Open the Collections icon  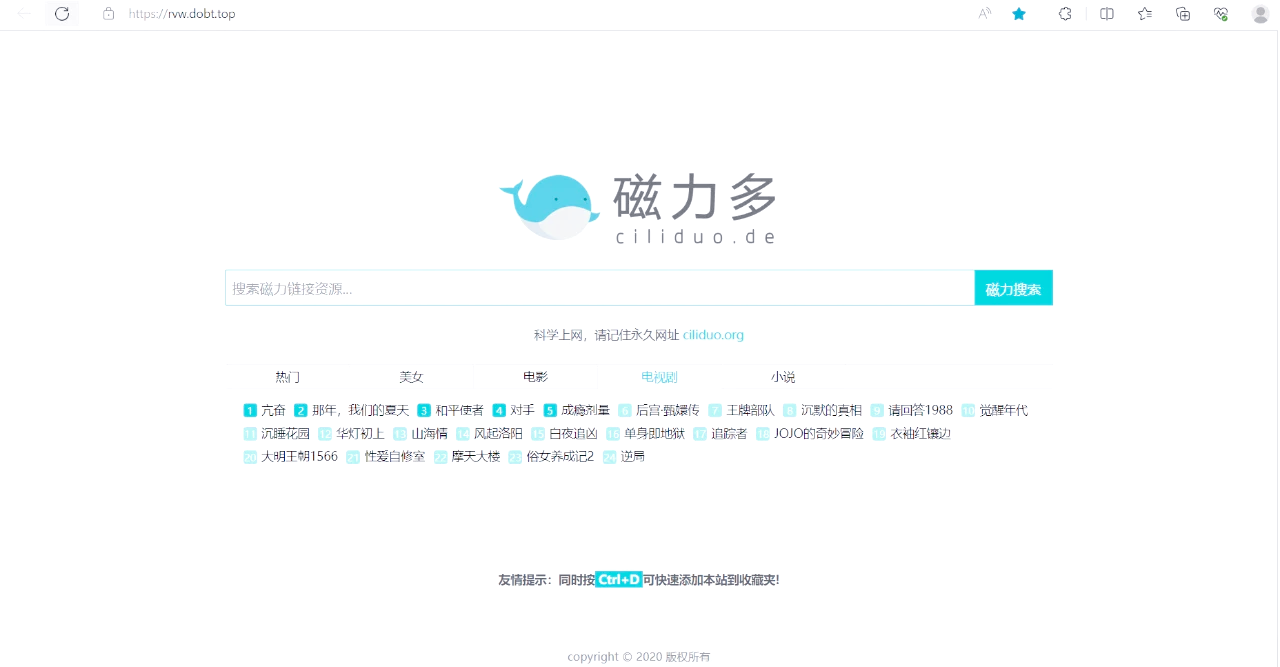tap(1183, 14)
